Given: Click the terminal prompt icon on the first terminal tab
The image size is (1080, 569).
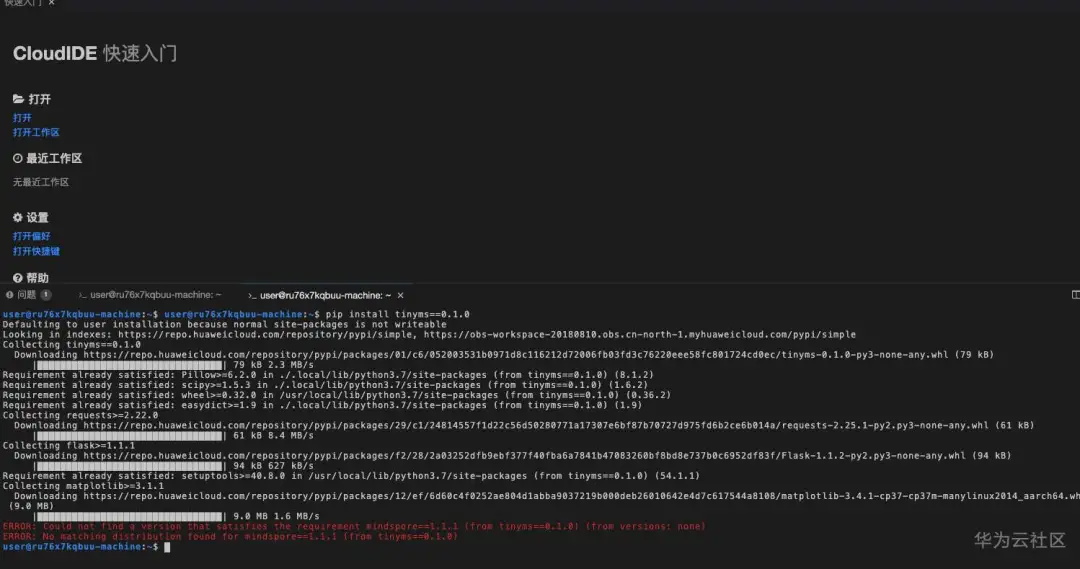Looking at the screenshot, I should [83, 295].
